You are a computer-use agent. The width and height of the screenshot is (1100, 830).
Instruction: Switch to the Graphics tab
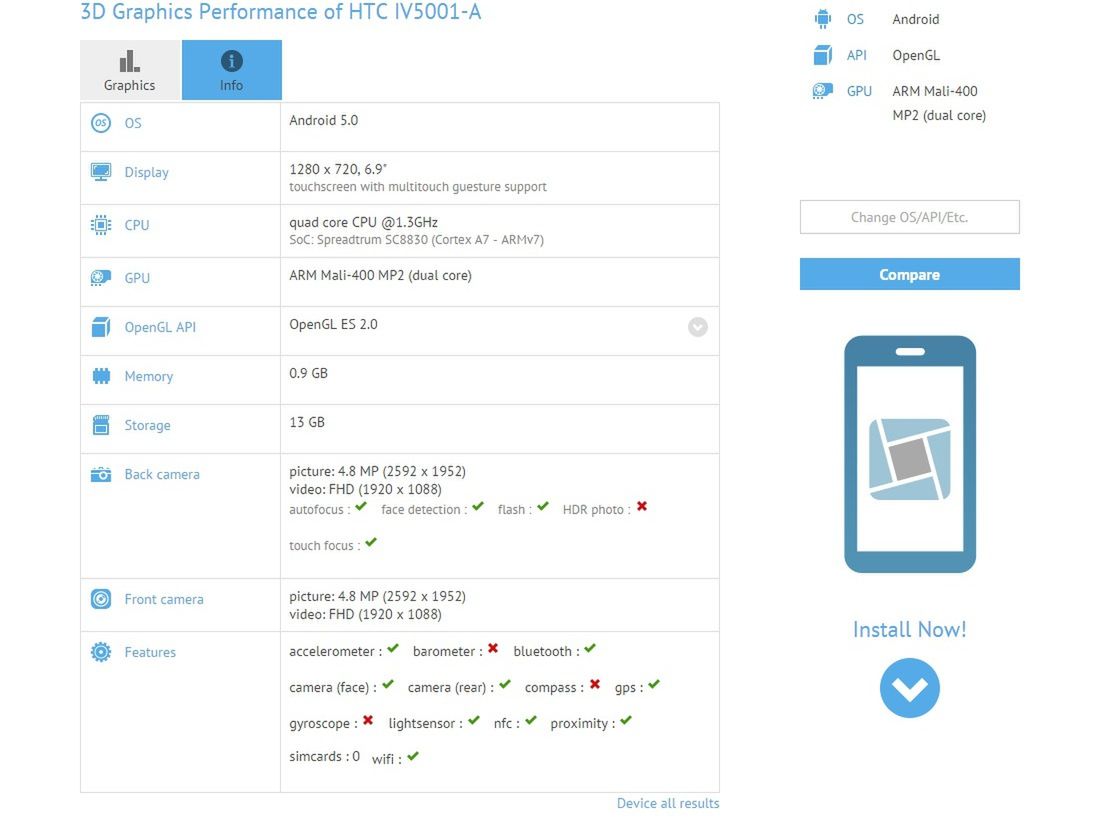(130, 70)
